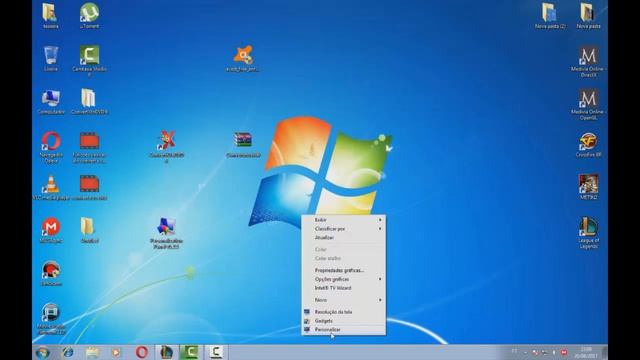640x360 pixels.
Task: Launch Internet Explorer from the taskbar
Action: click(68, 352)
